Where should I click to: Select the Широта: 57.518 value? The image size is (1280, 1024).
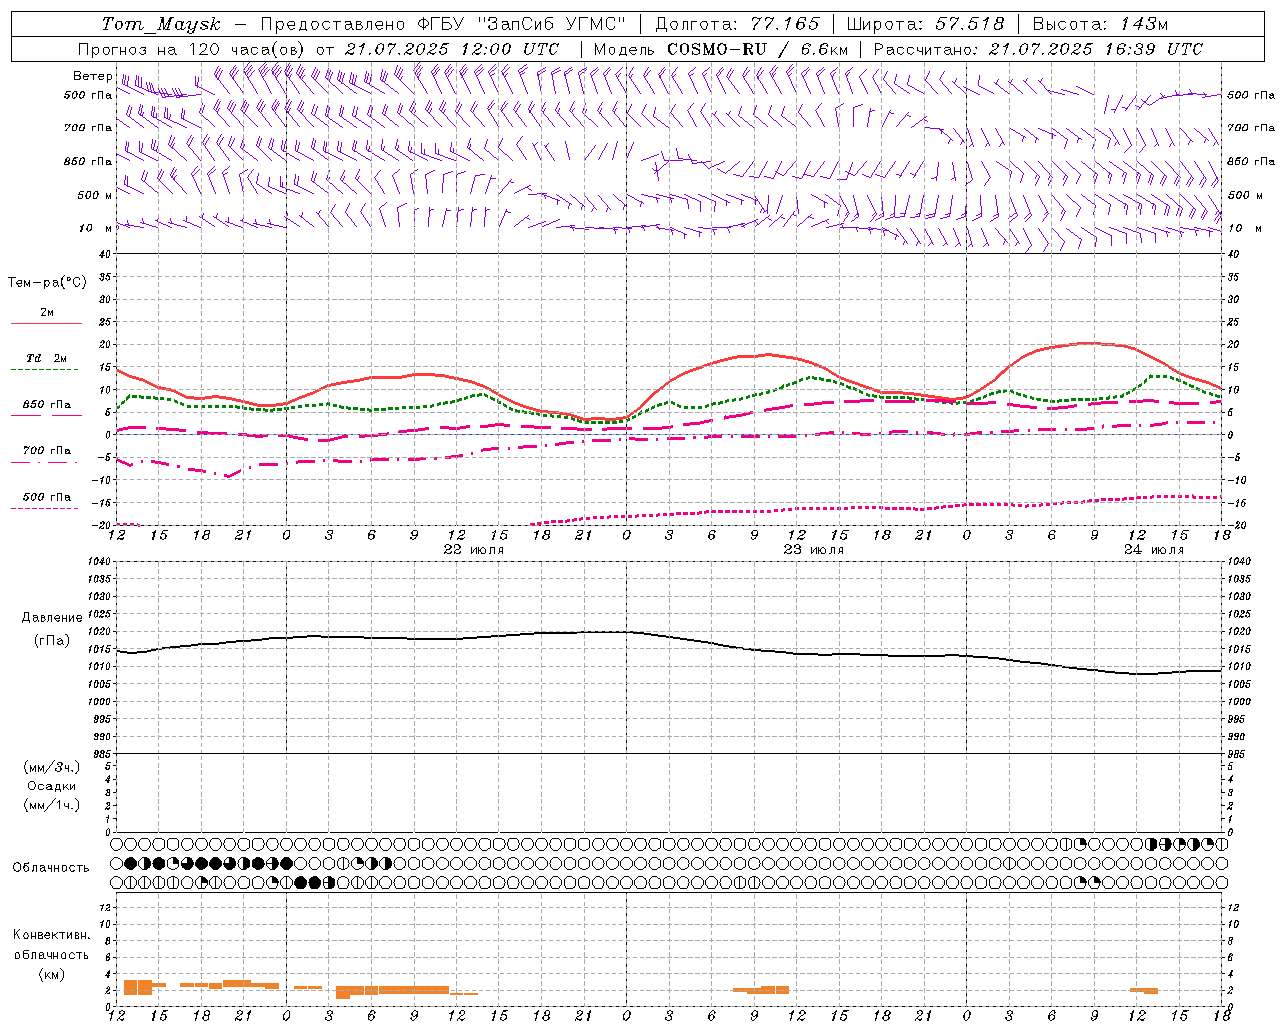[925, 24]
